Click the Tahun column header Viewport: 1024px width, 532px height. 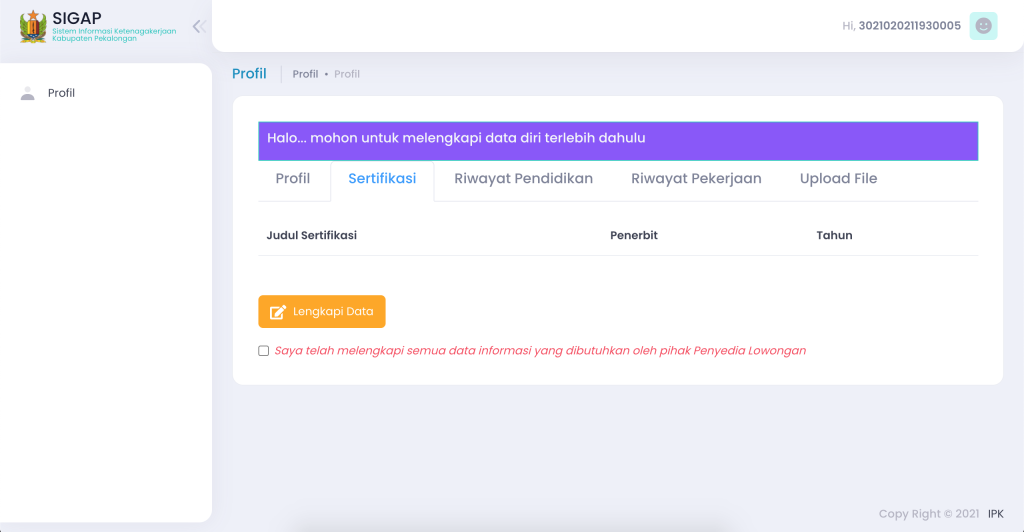[x=834, y=236]
